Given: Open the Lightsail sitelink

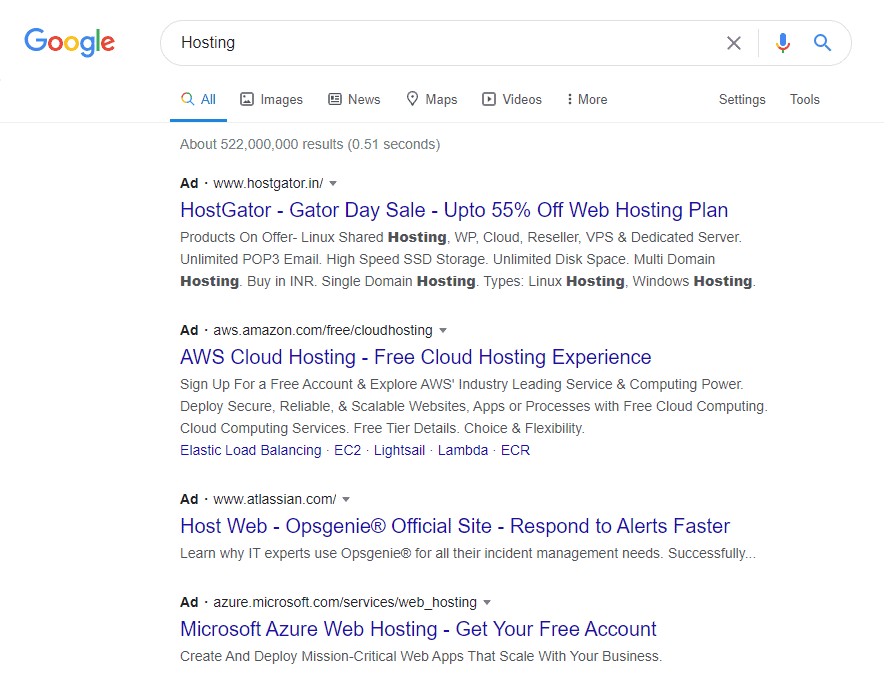Looking at the screenshot, I should point(399,450).
